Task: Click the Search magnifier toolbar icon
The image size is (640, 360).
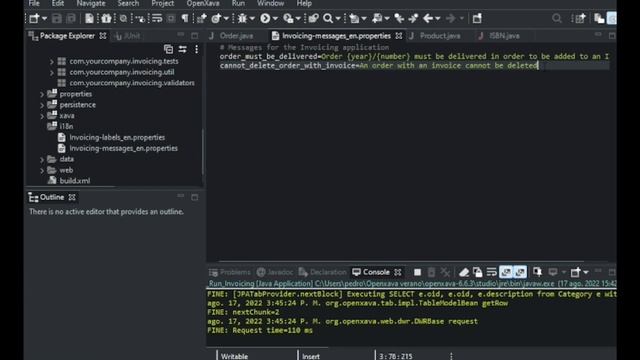Action: click(x=328, y=18)
